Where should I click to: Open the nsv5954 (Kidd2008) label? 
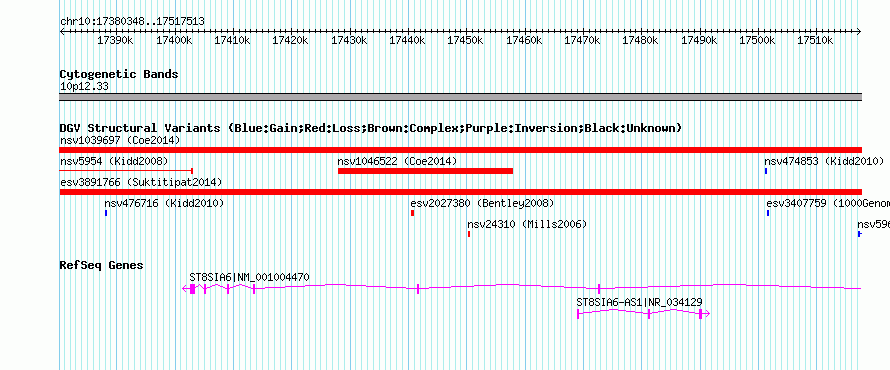(x=114, y=161)
